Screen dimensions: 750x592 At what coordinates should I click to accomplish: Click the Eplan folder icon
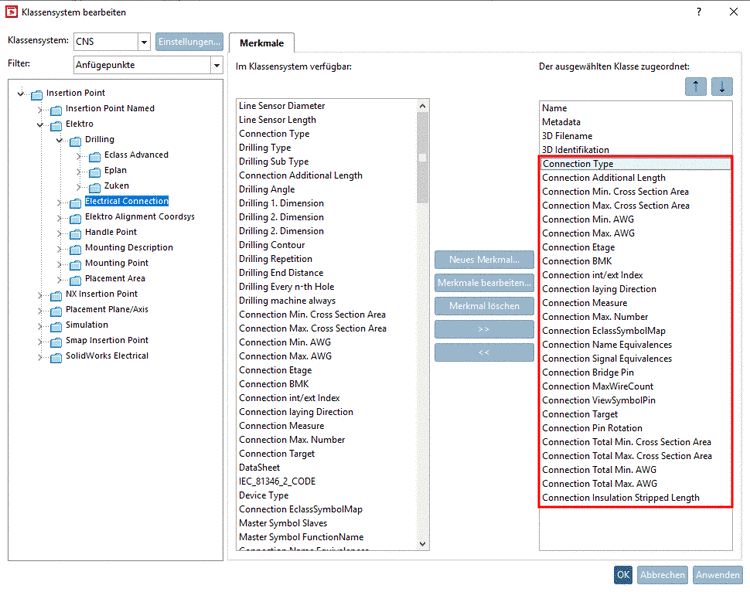[x=95, y=172]
